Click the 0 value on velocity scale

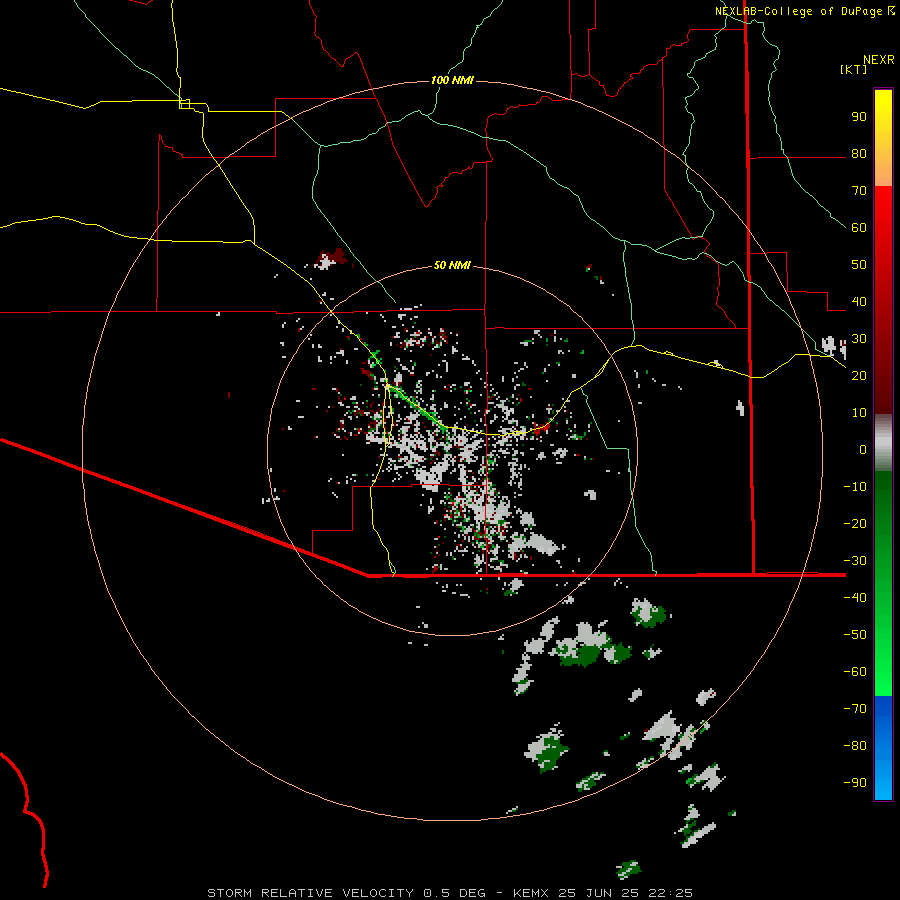[863, 449]
